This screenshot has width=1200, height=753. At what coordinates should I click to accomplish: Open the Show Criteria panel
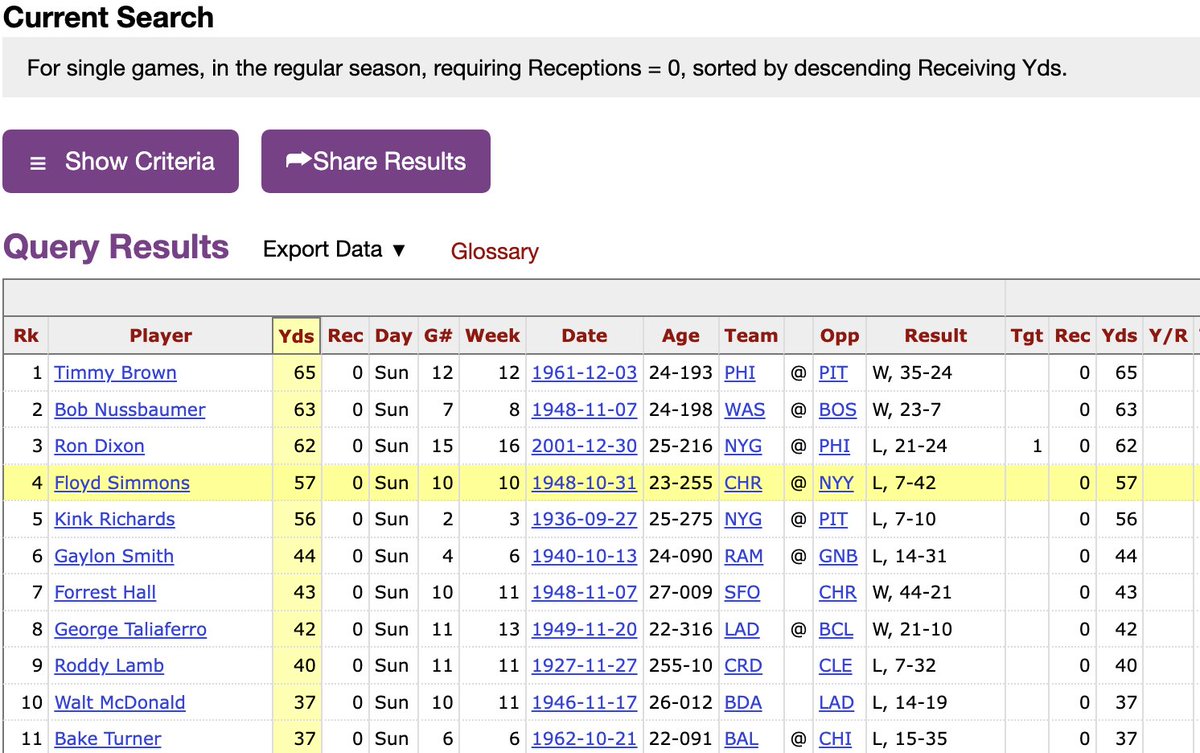(120, 161)
